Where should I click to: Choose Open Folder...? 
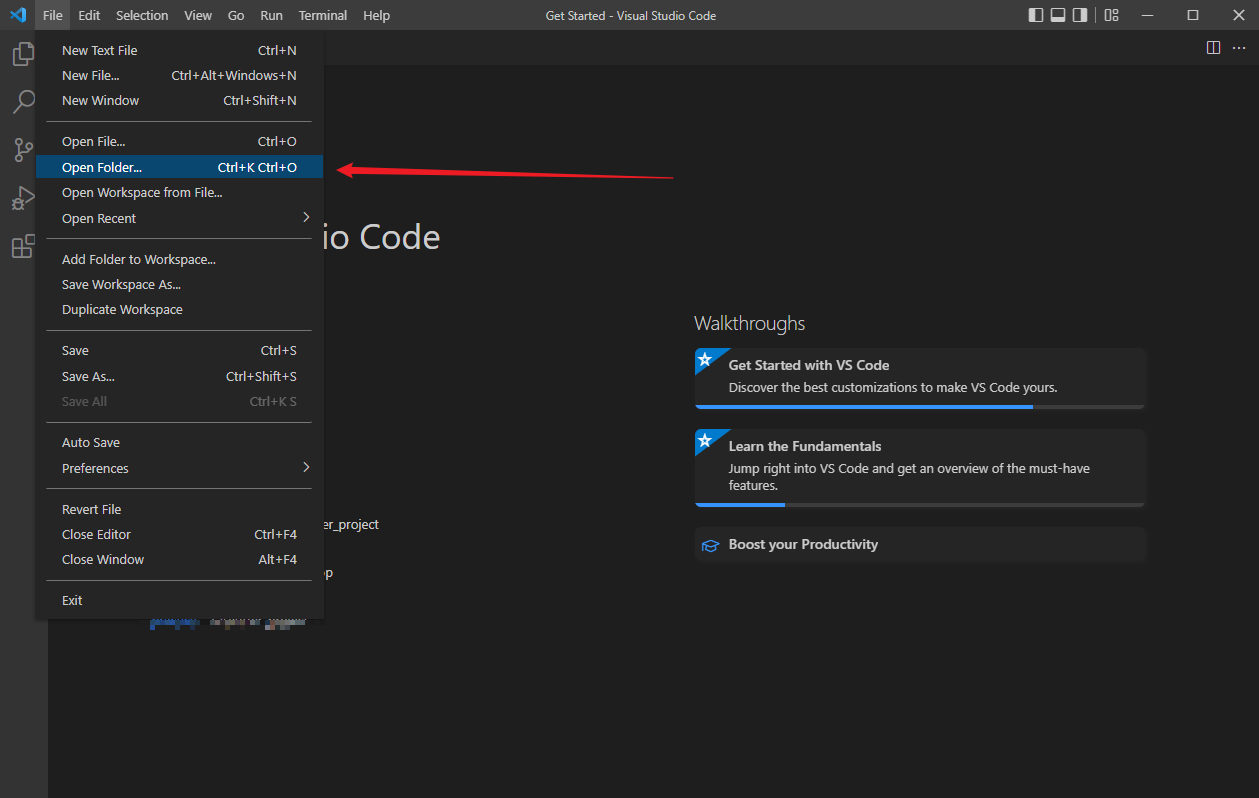click(x=179, y=167)
